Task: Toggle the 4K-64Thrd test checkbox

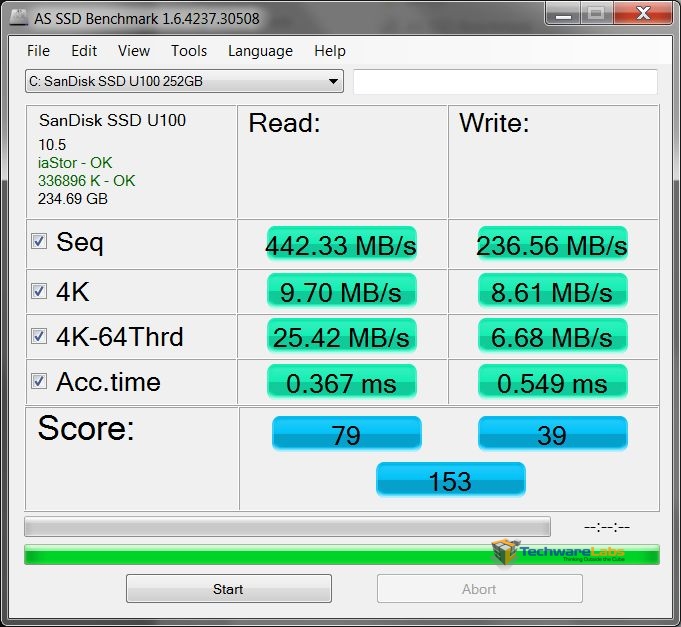Action: click(x=39, y=336)
